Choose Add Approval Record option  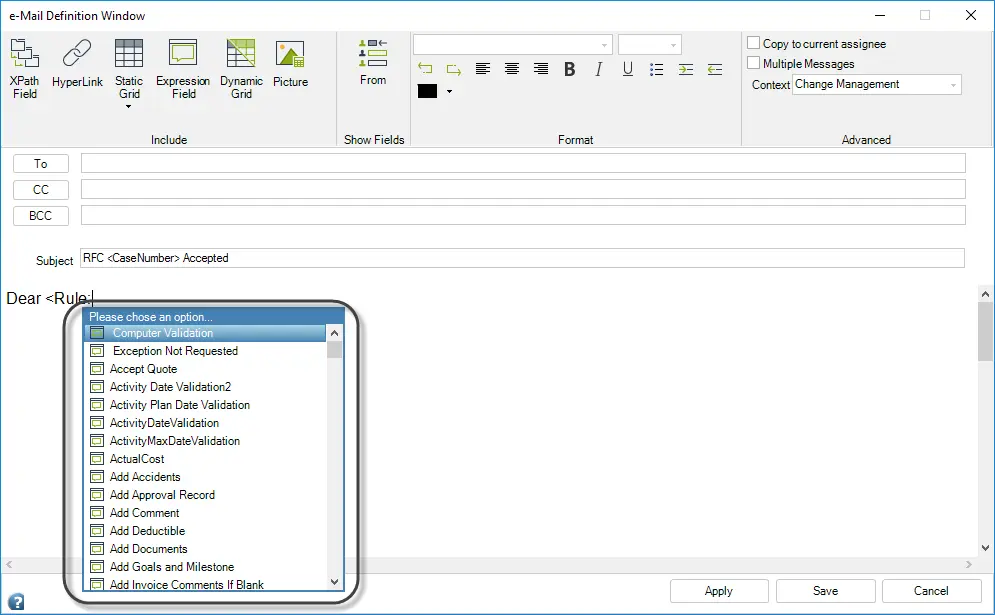tap(206, 495)
